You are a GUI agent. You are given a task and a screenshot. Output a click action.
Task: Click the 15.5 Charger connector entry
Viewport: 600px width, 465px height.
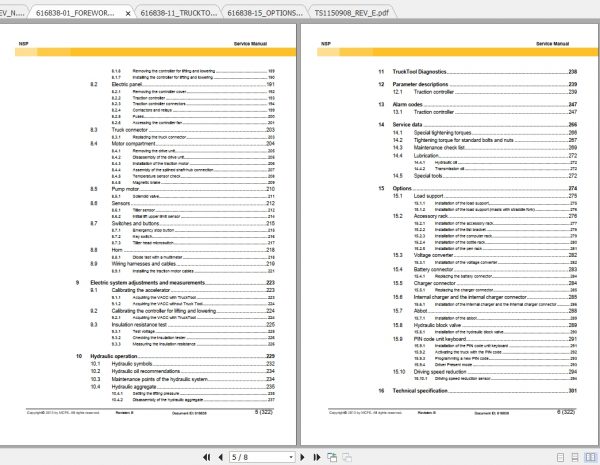tap(484, 283)
